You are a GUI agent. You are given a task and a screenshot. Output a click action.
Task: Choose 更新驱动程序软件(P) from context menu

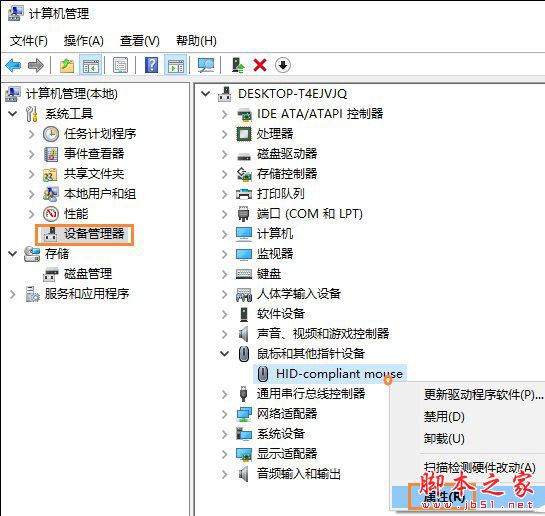pyautogui.click(x=483, y=395)
